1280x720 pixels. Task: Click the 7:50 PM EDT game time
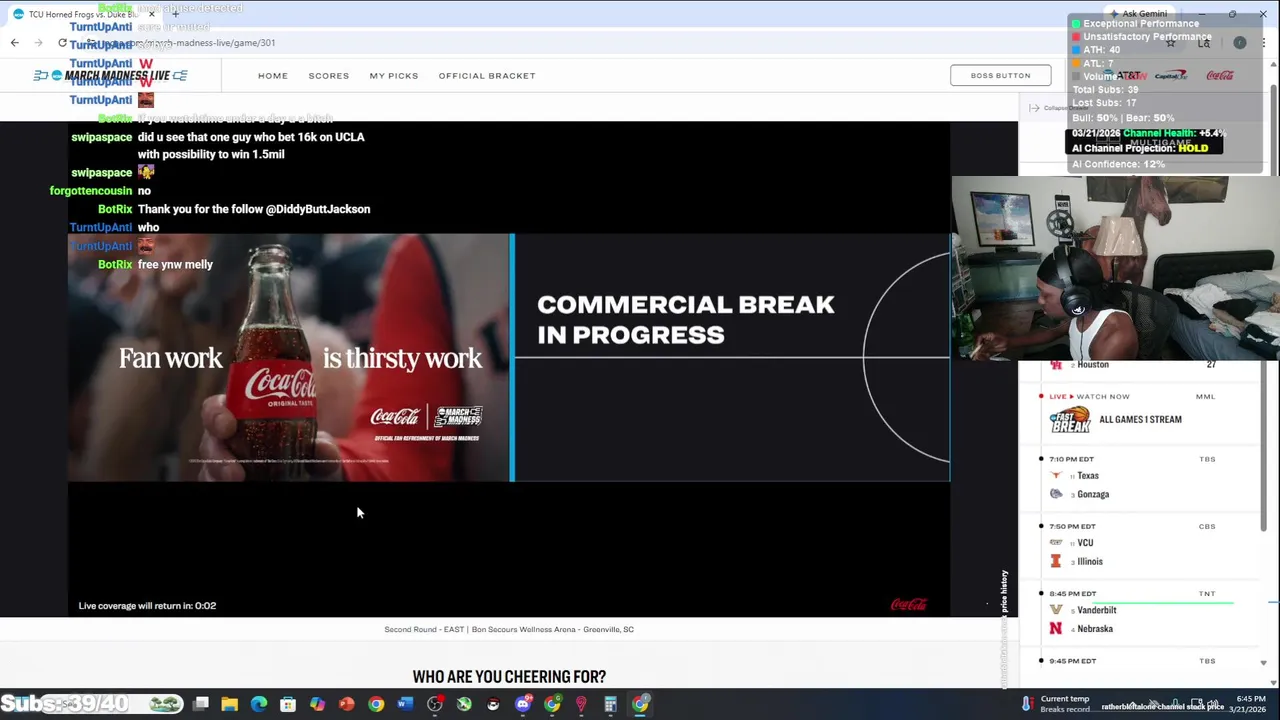tap(1071, 526)
